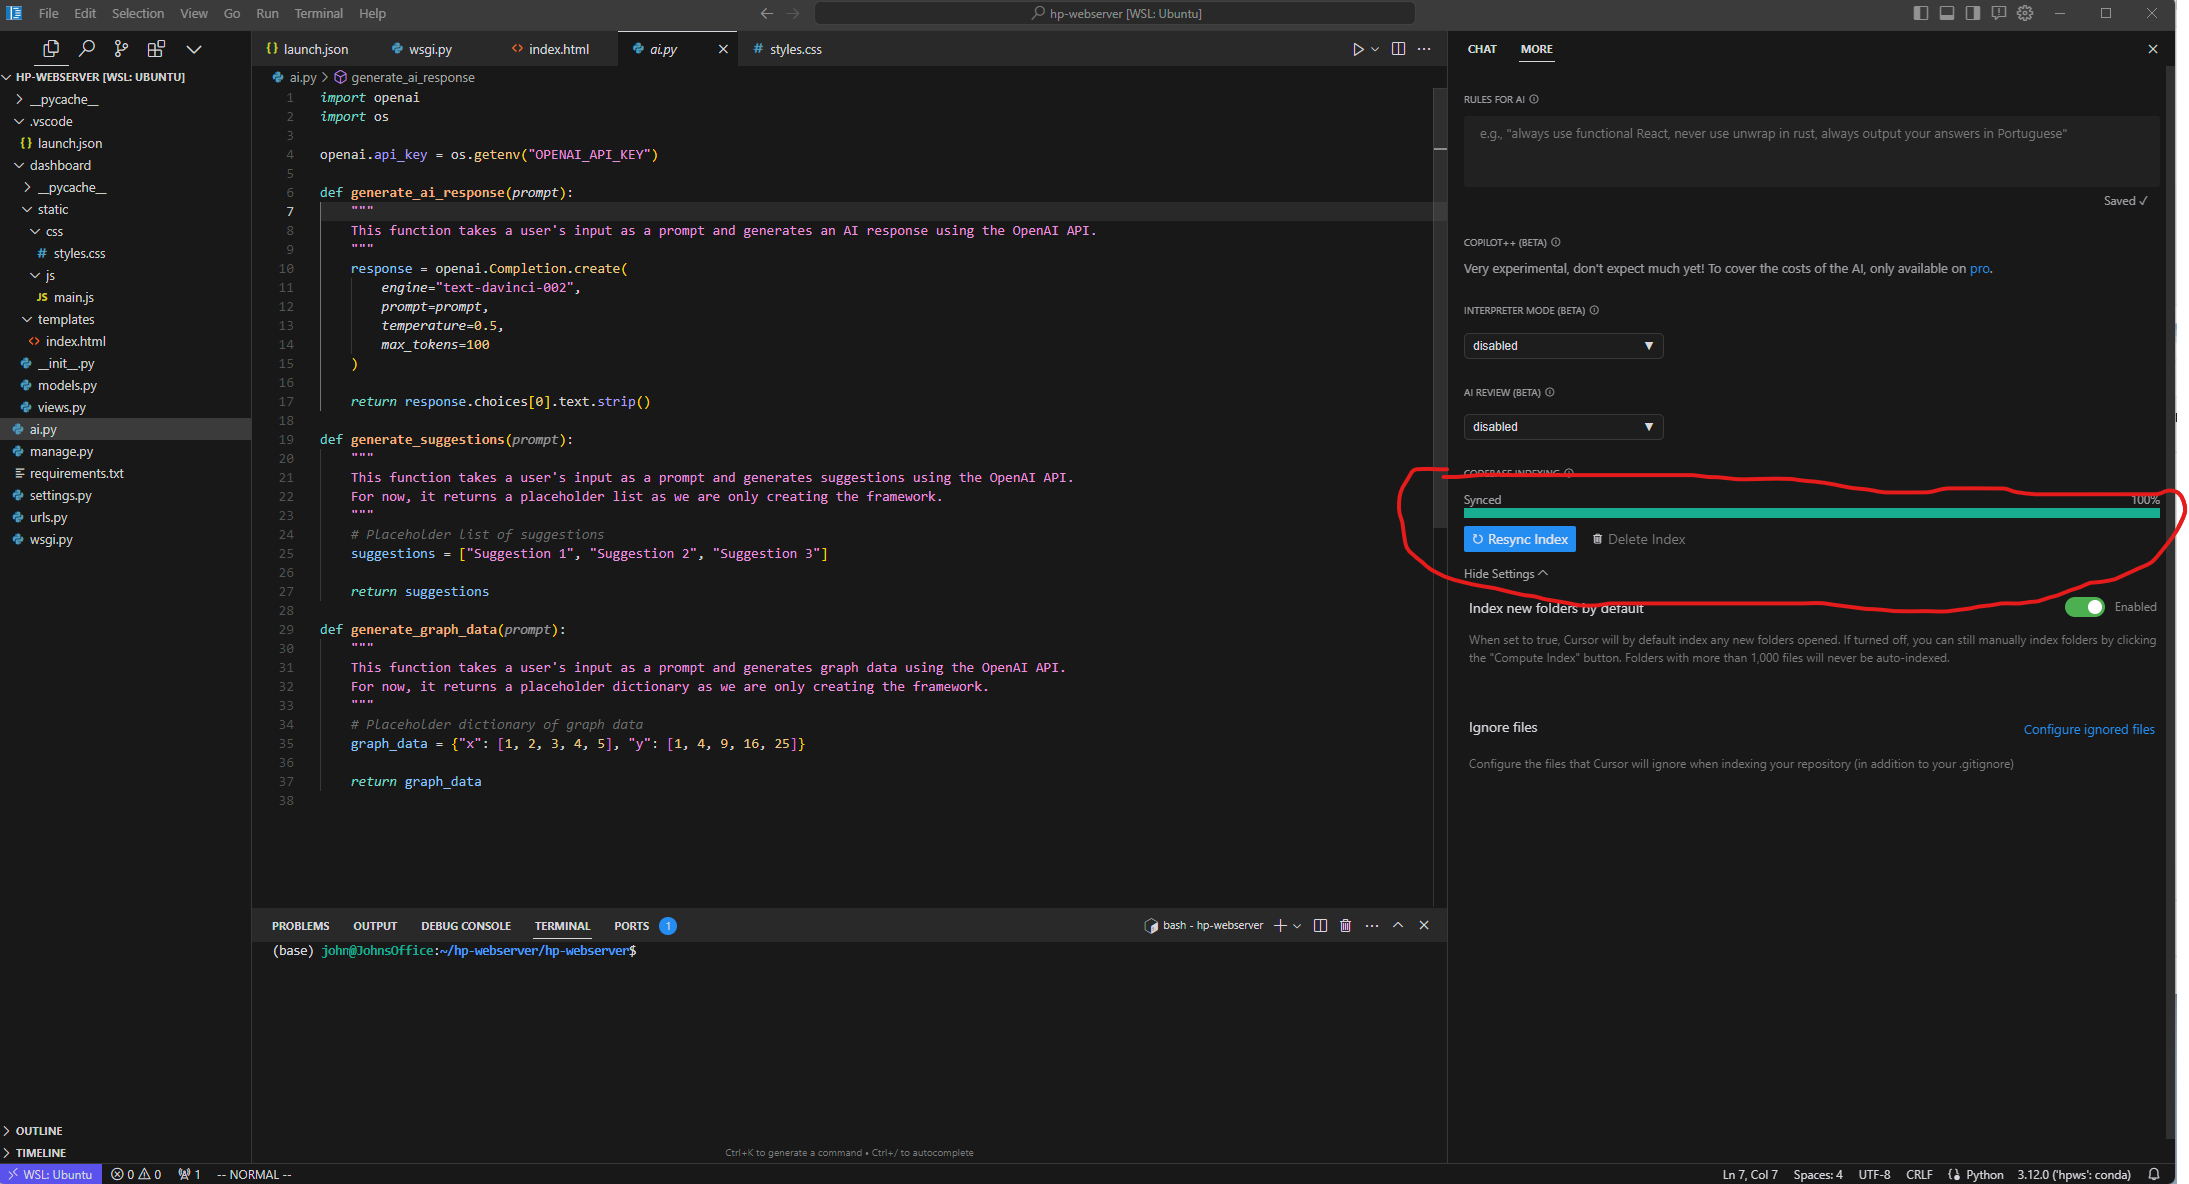Viewport: 2189px width, 1184px height.
Task: Kill the terminal with the trash icon
Action: (x=1345, y=925)
